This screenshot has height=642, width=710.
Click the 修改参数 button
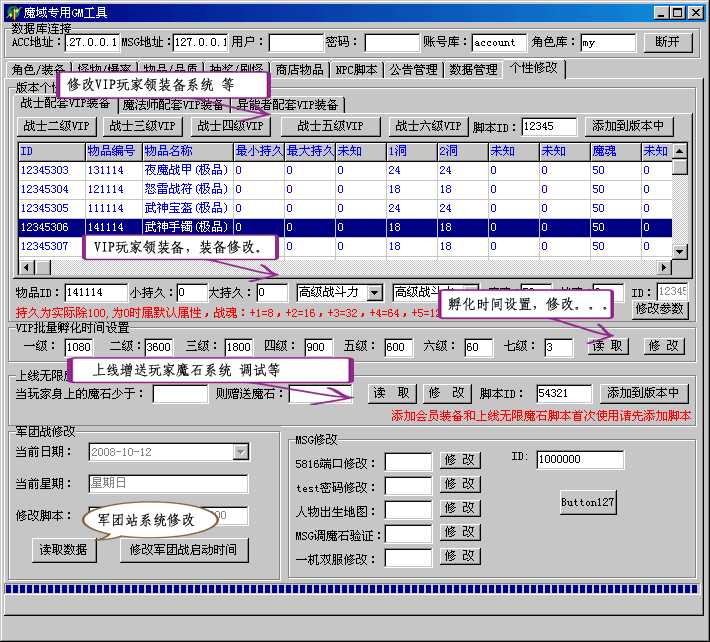(x=660, y=309)
